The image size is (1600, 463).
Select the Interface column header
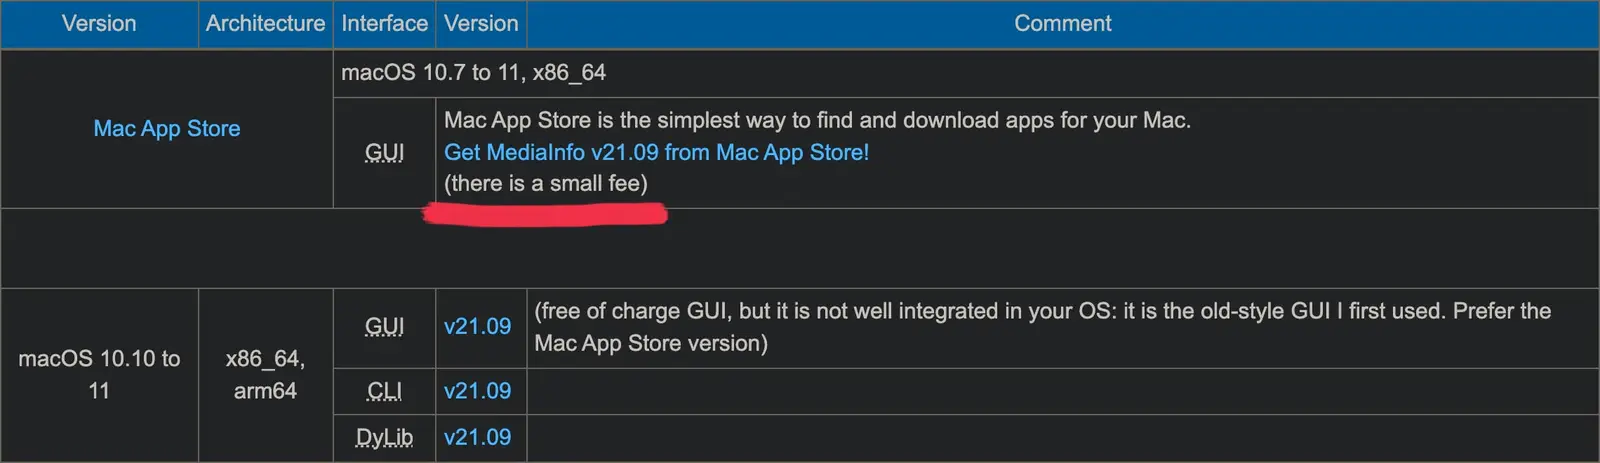[x=384, y=23]
